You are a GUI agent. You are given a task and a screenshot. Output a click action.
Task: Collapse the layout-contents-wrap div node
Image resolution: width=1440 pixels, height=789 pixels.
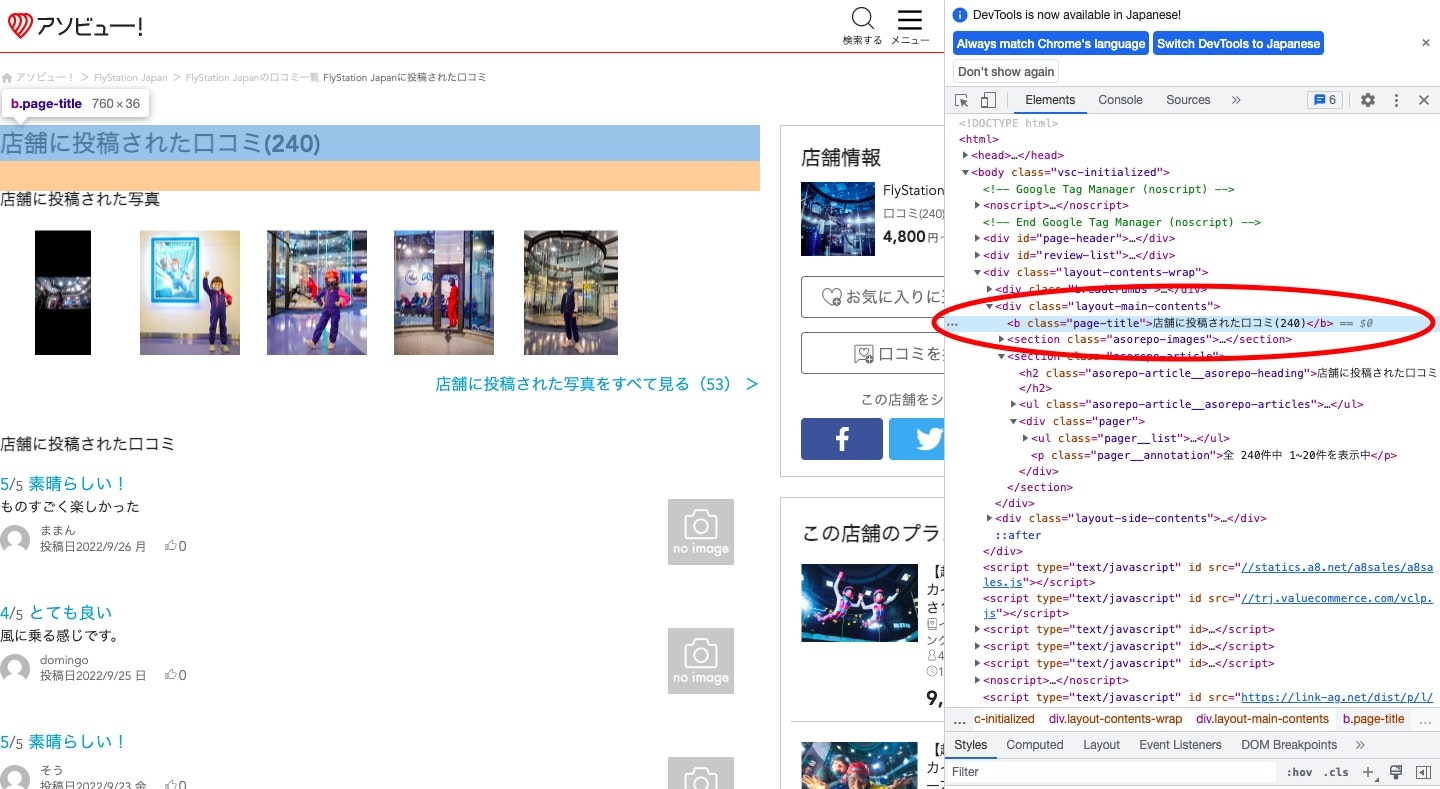click(978, 273)
